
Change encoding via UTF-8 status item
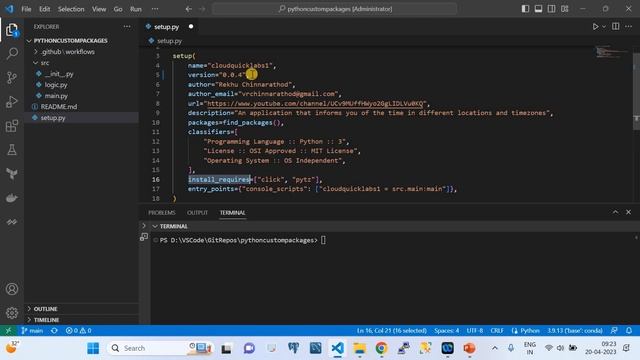475,331
